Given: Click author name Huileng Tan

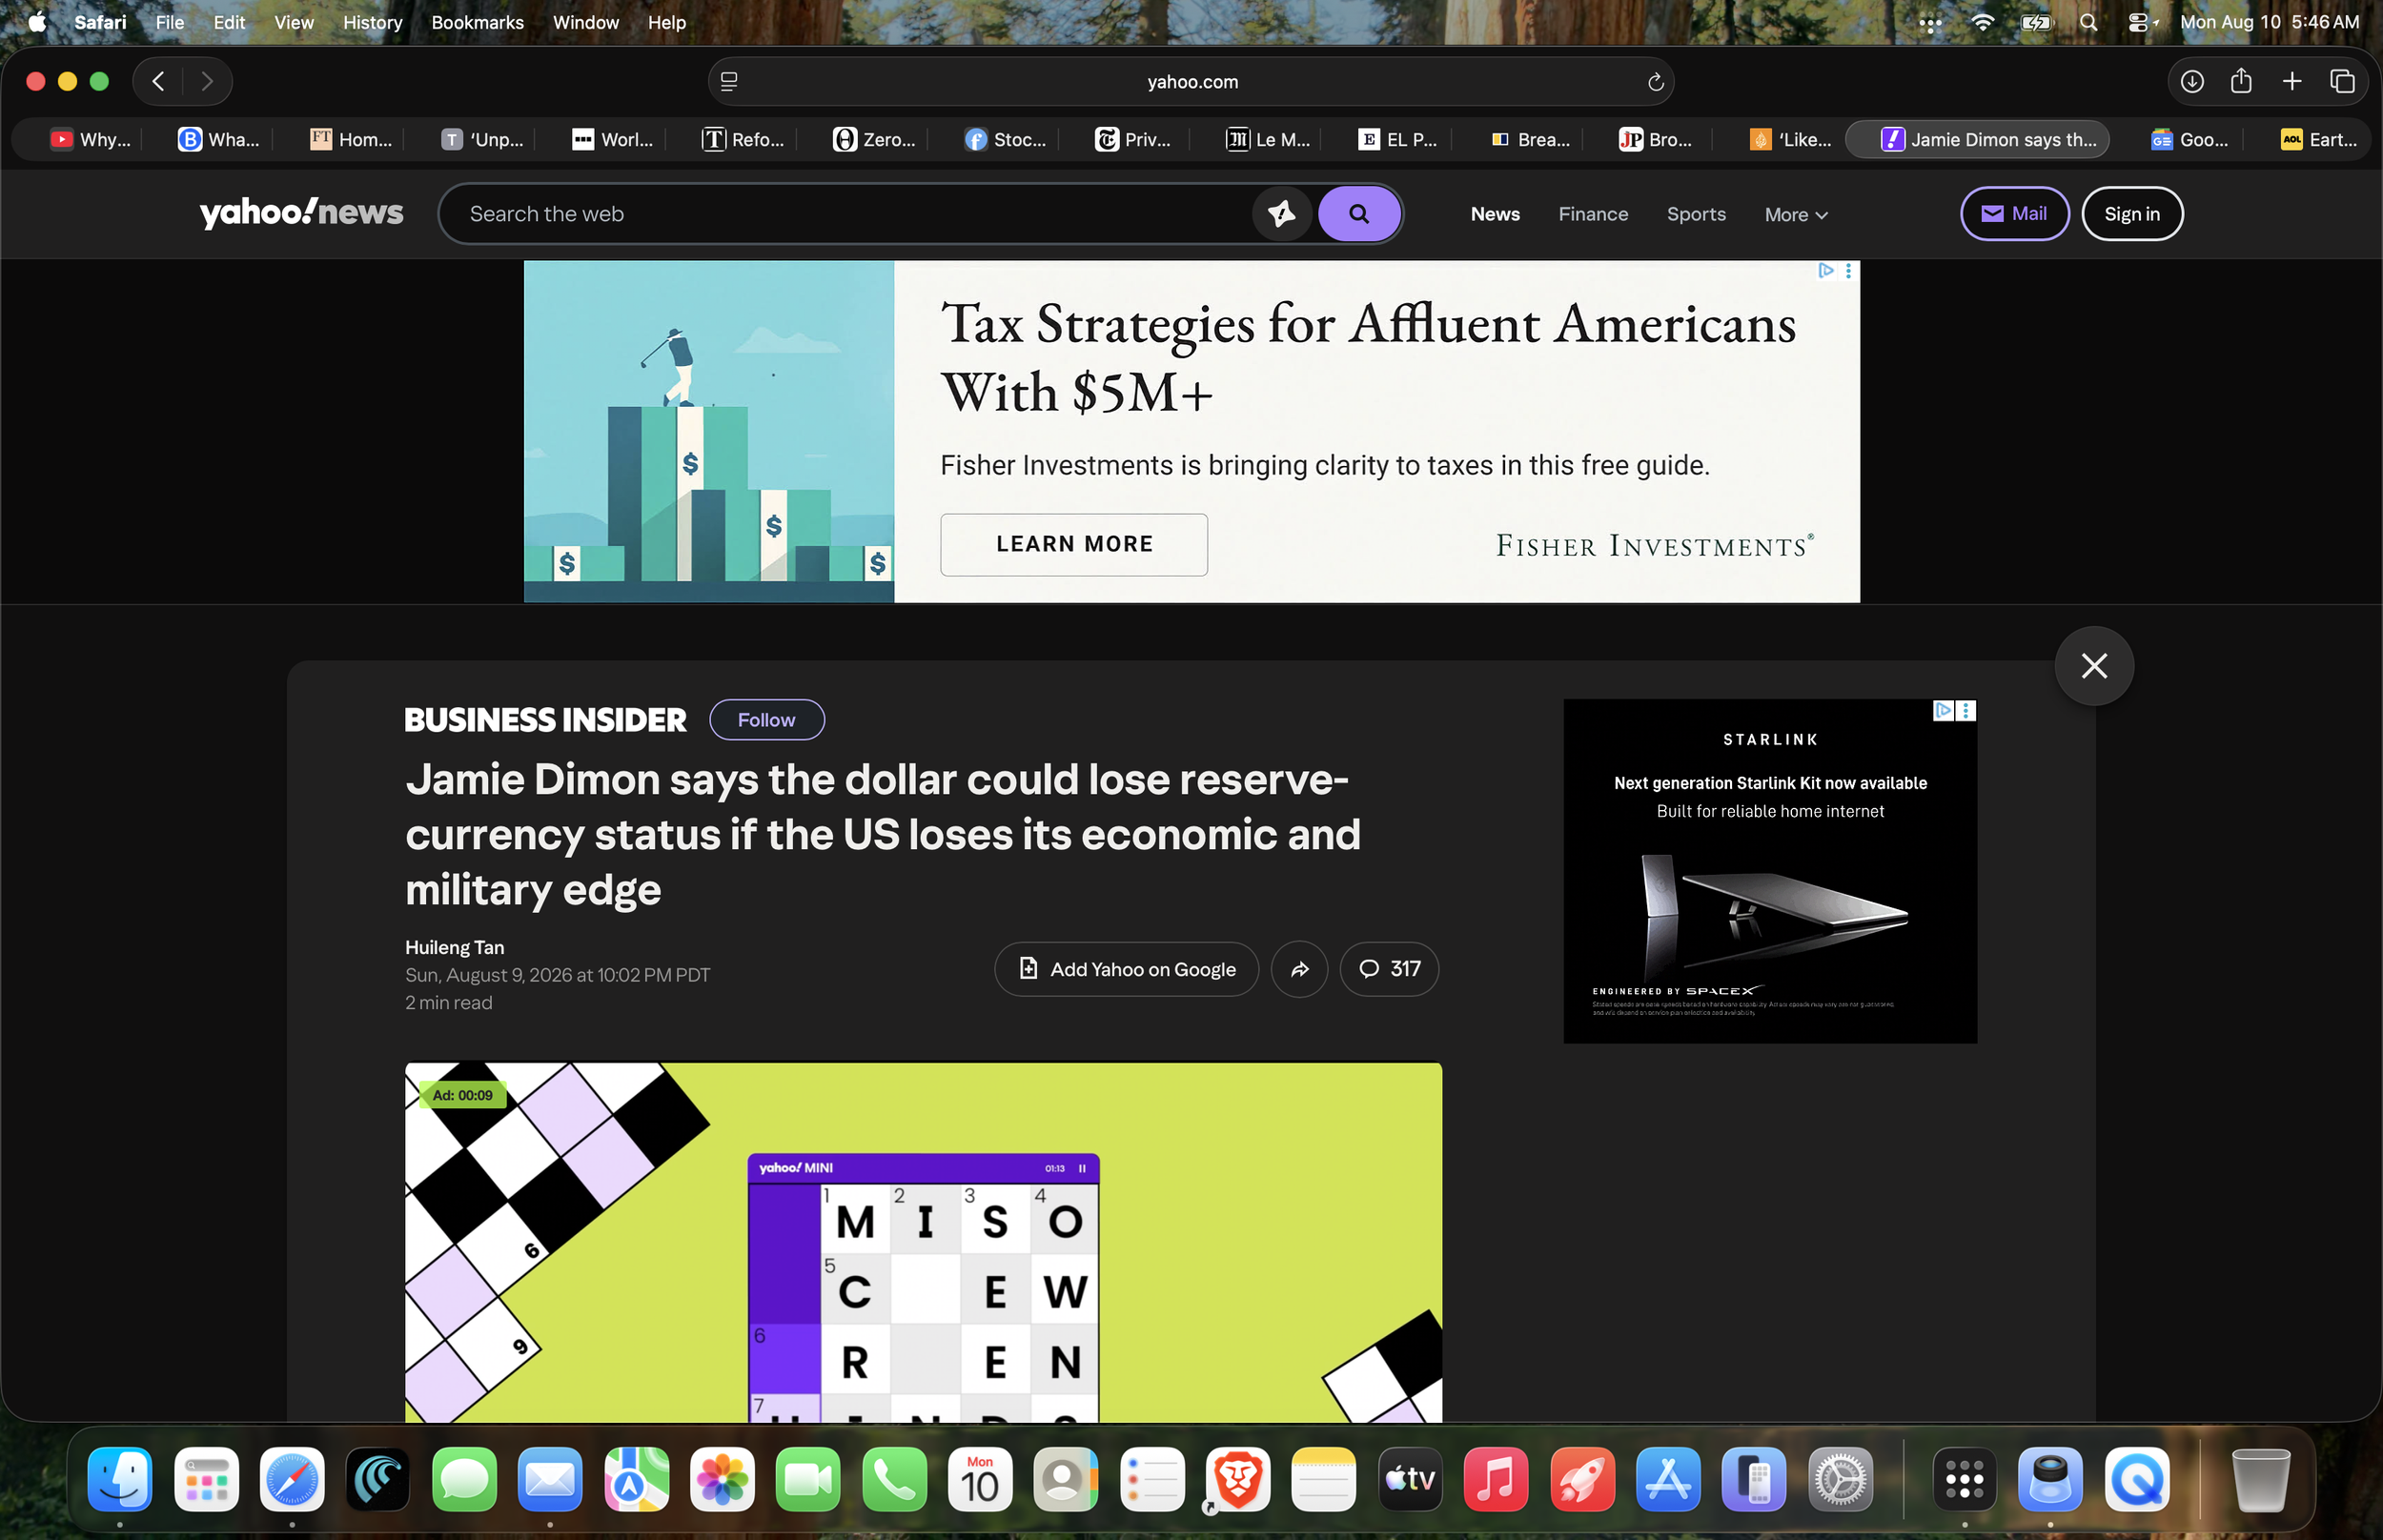Looking at the screenshot, I should pyautogui.click(x=454, y=947).
